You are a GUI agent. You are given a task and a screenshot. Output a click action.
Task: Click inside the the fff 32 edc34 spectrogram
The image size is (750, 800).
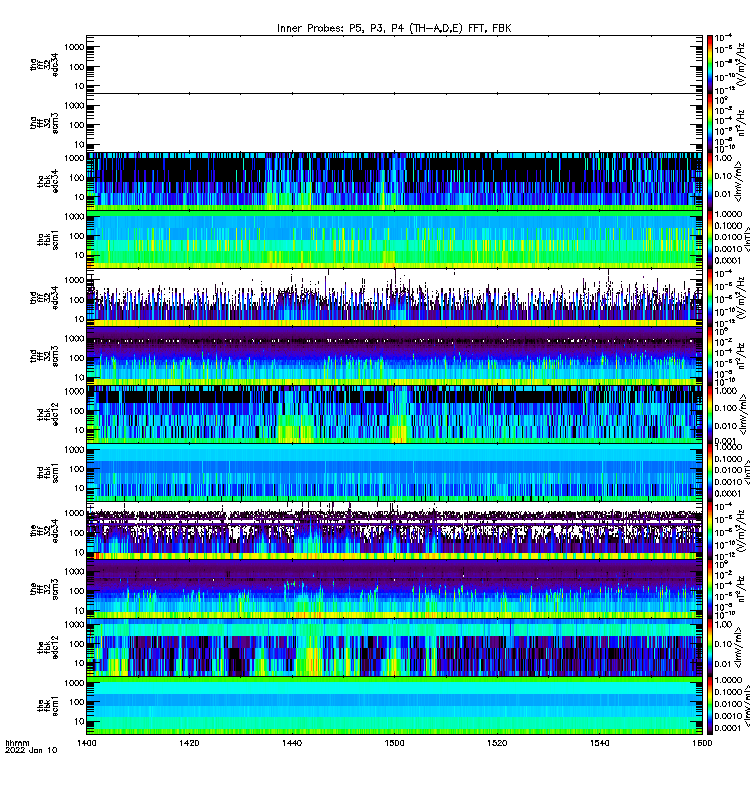coord(394,530)
